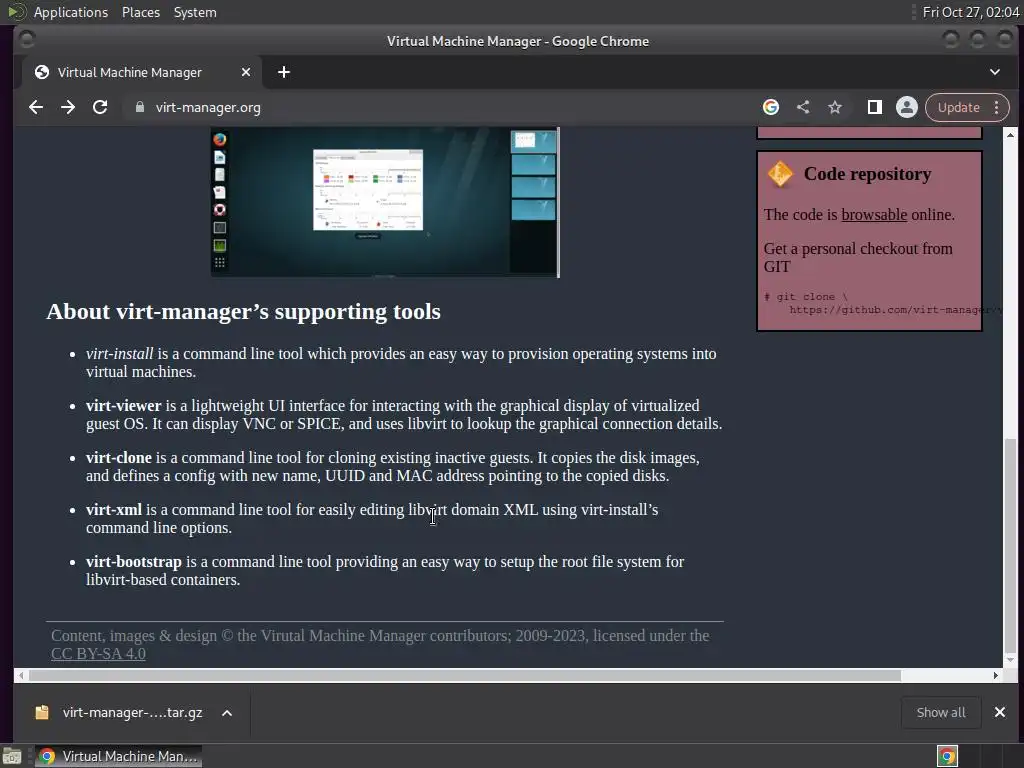This screenshot has height=768, width=1024.
Task: Open Chrome side panel icon
Action: click(x=874, y=107)
